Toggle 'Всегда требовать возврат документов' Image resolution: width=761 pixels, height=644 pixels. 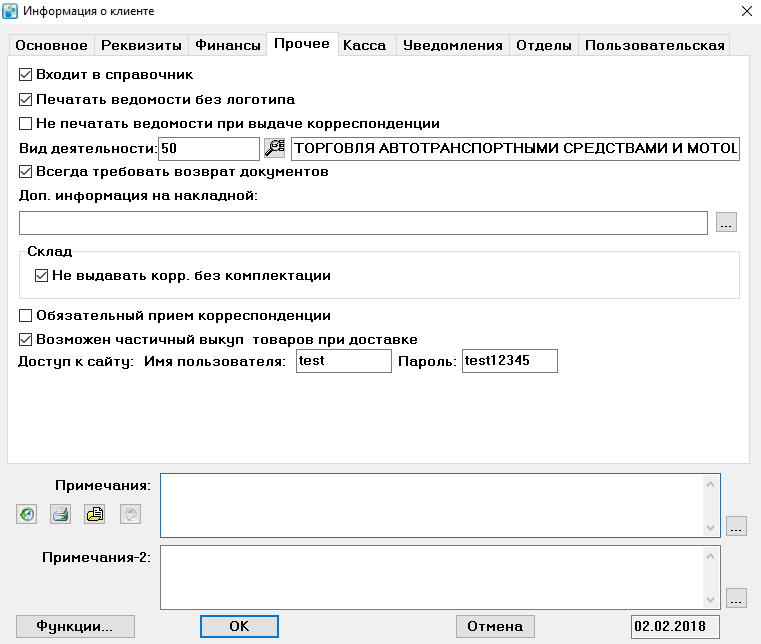[x=25, y=171]
